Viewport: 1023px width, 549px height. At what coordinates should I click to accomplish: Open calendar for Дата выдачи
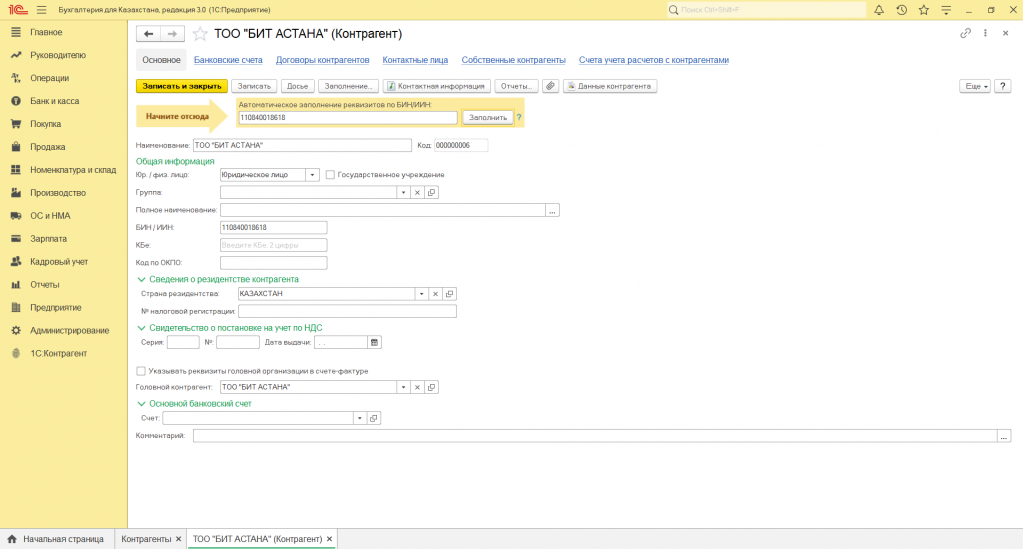pyautogui.click(x=374, y=342)
